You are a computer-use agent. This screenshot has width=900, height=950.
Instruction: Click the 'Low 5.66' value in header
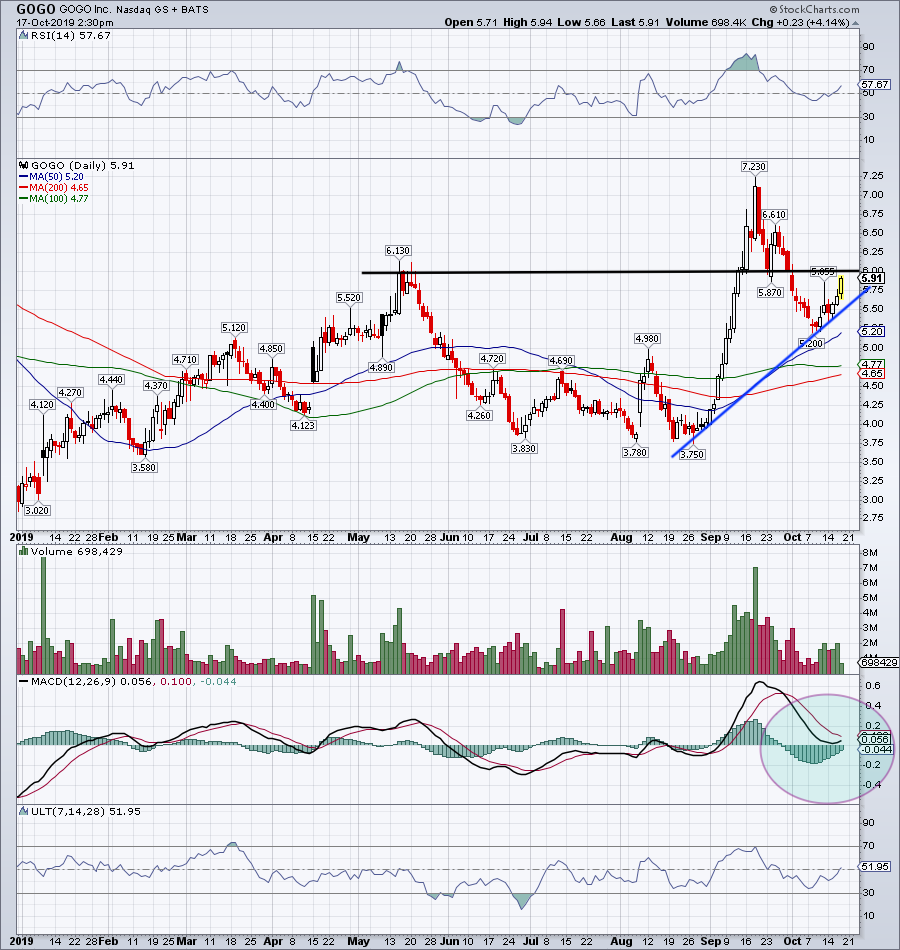[x=581, y=22]
